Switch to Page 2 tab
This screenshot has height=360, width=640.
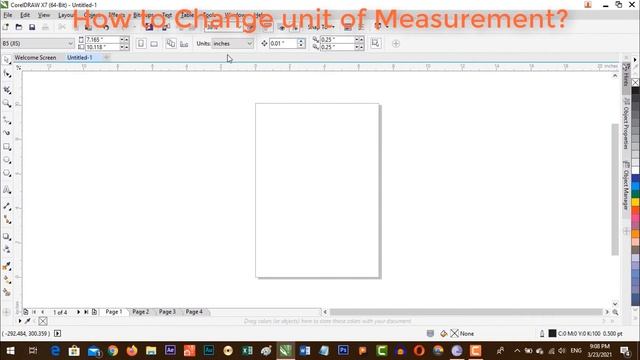140,312
